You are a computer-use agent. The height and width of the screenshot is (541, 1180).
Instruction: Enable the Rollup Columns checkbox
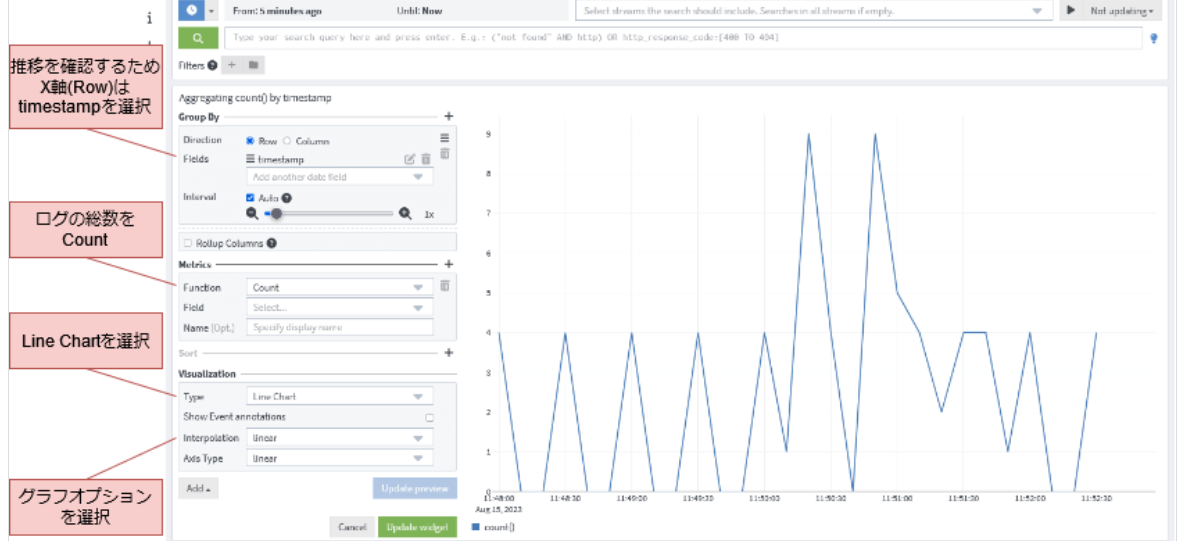click(187, 242)
